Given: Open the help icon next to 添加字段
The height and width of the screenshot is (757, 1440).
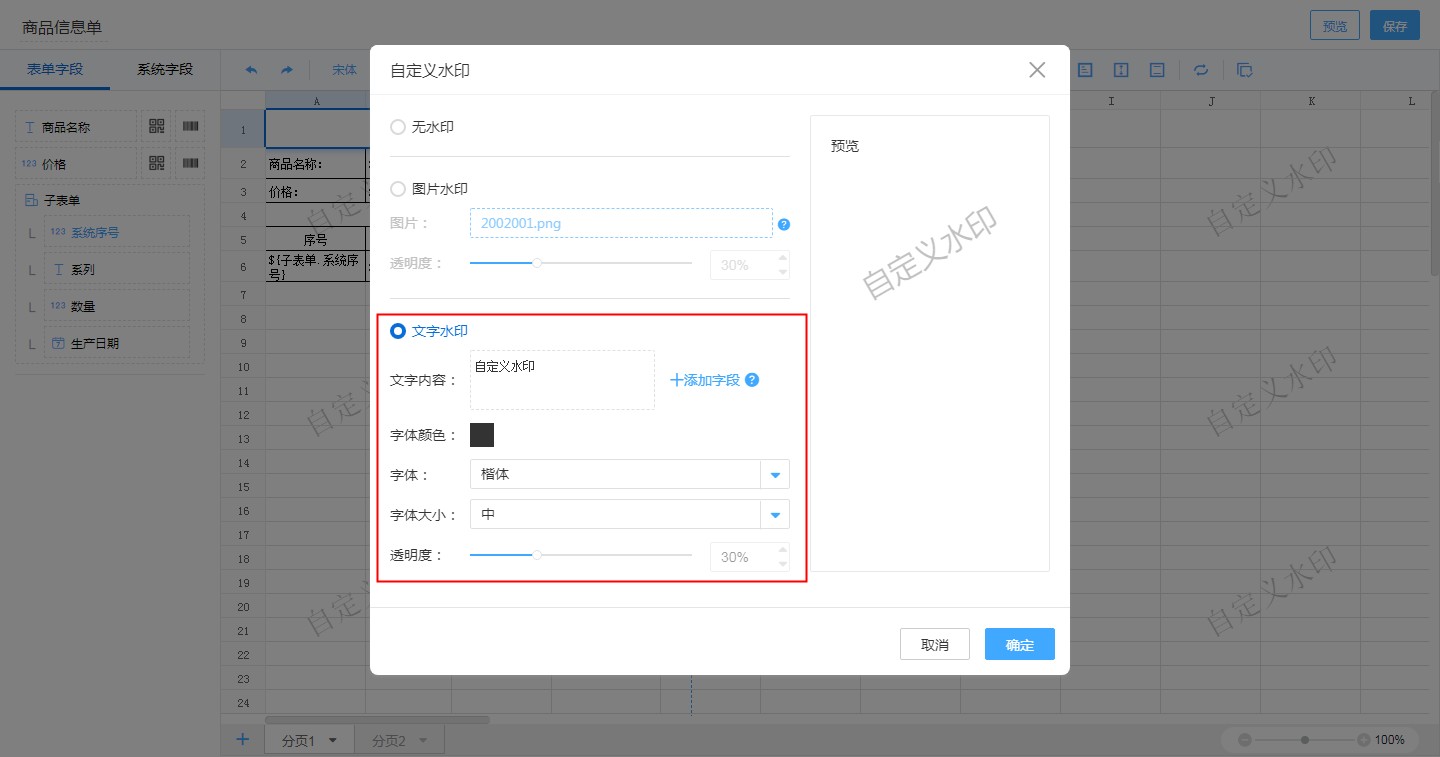Looking at the screenshot, I should pos(751,380).
